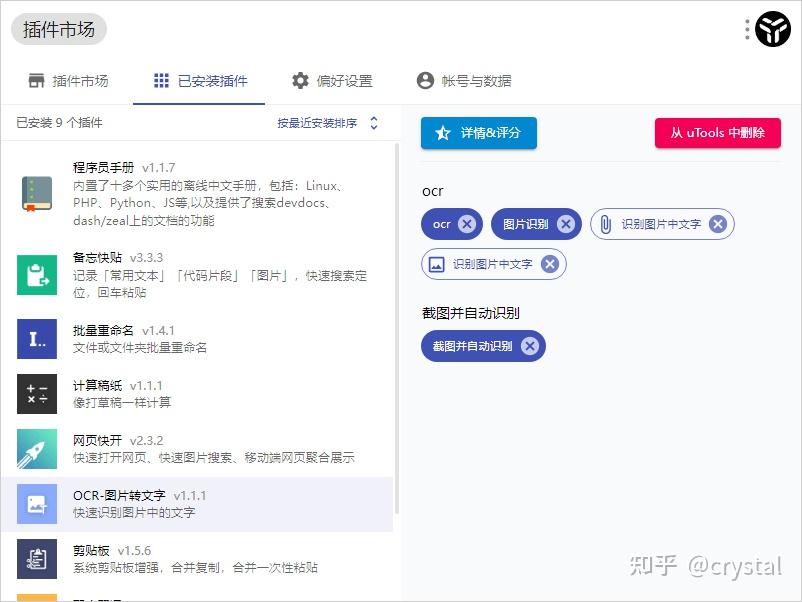This screenshot has width=802, height=602.
Task: Click the OCR-图片转文字 plugin icon
Action: (36, 504)
